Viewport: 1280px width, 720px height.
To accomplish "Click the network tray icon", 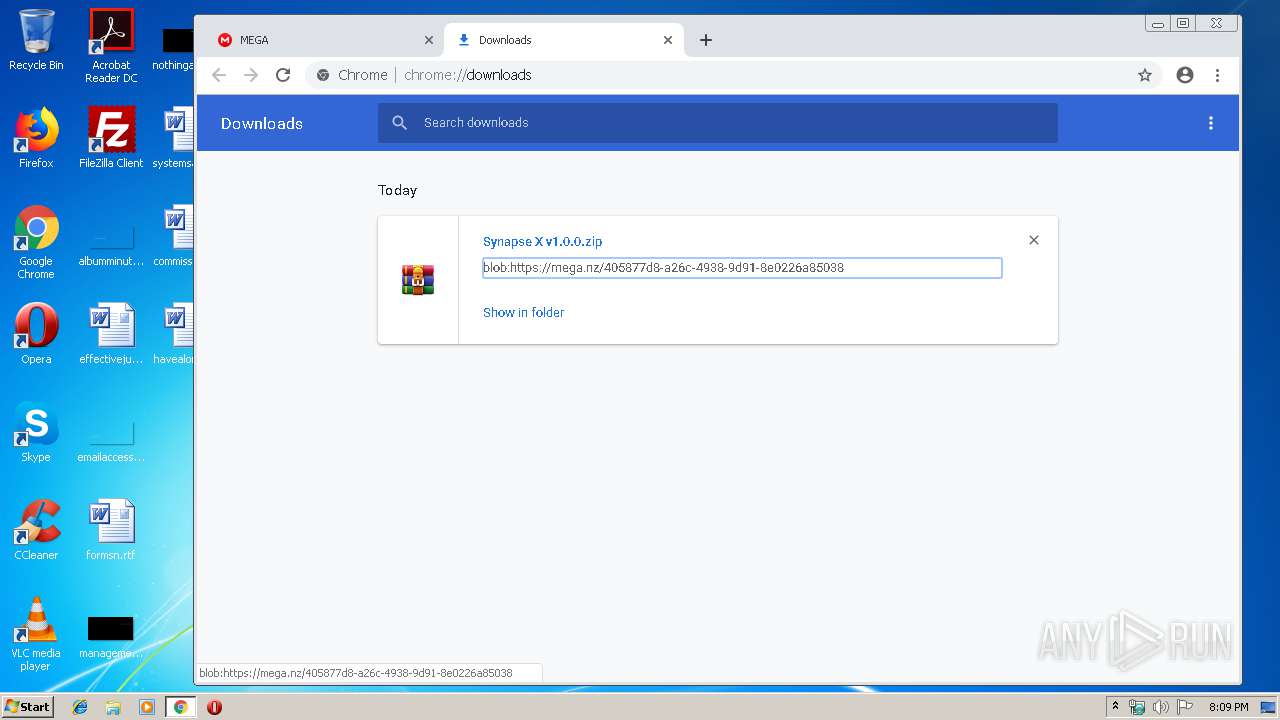I will 1137,707.
